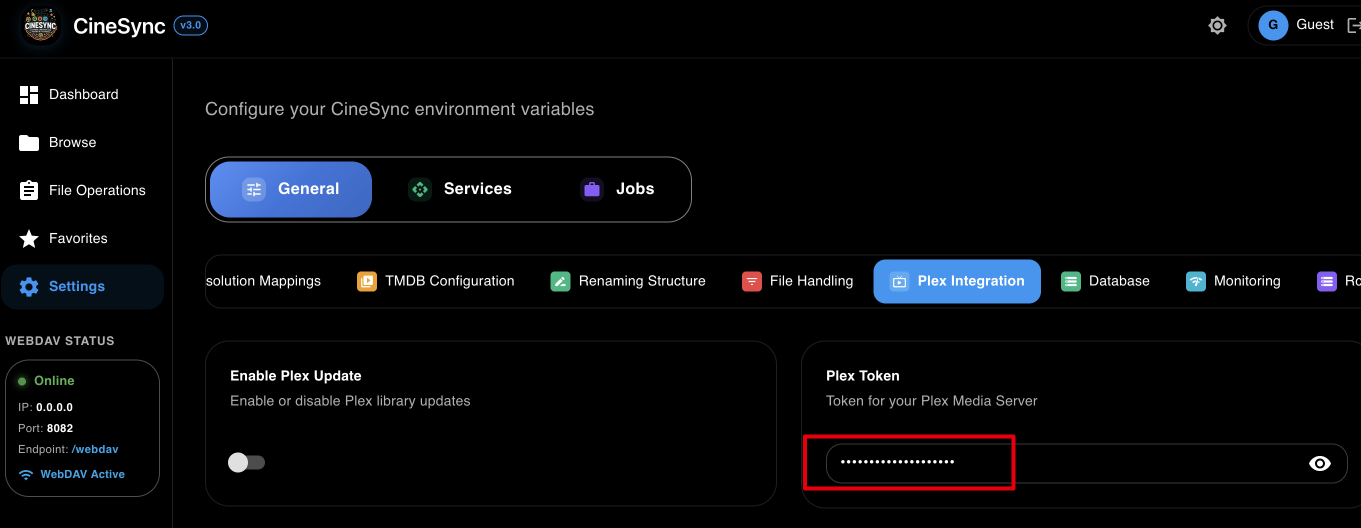The image size is (1361, 528).
Task: Go to File Operations page
Action: pos(96,190)
